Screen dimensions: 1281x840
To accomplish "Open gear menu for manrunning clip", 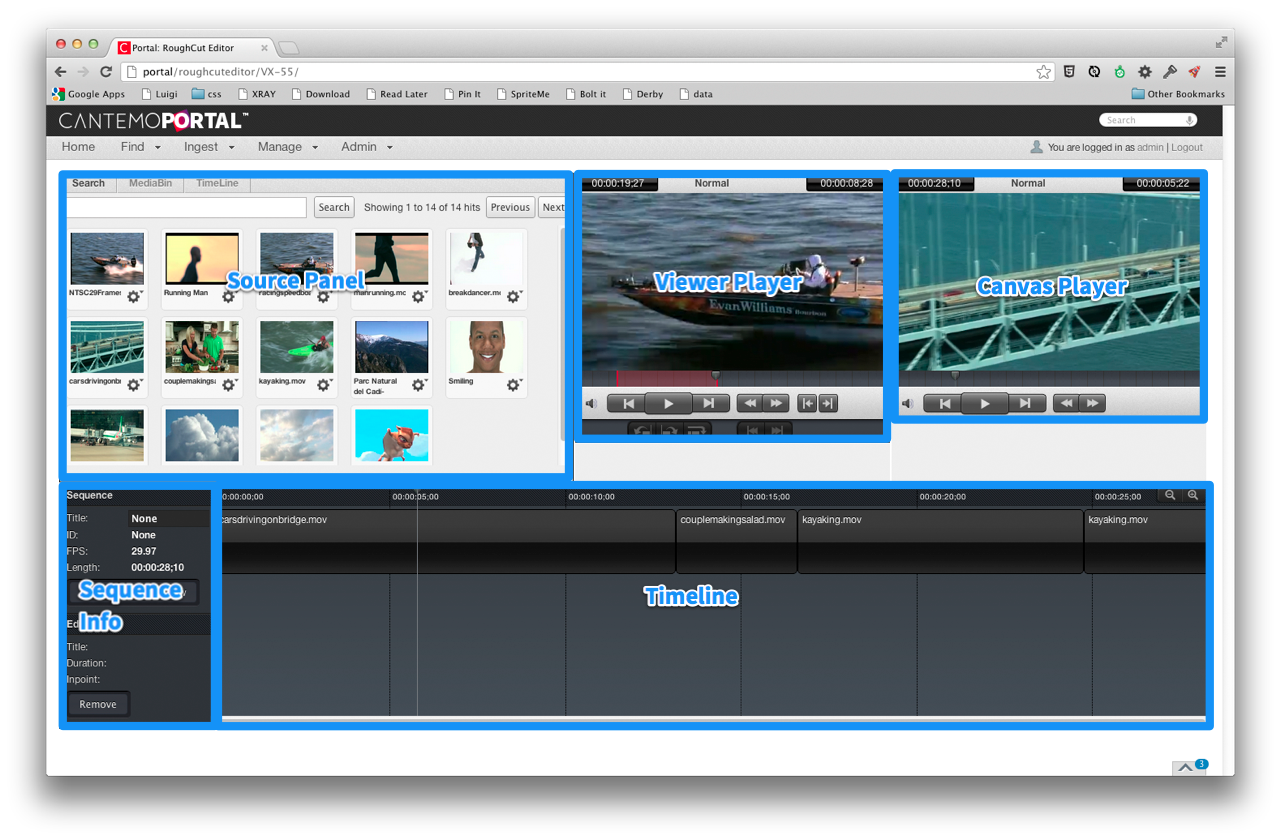I will (x=419, y=296).
